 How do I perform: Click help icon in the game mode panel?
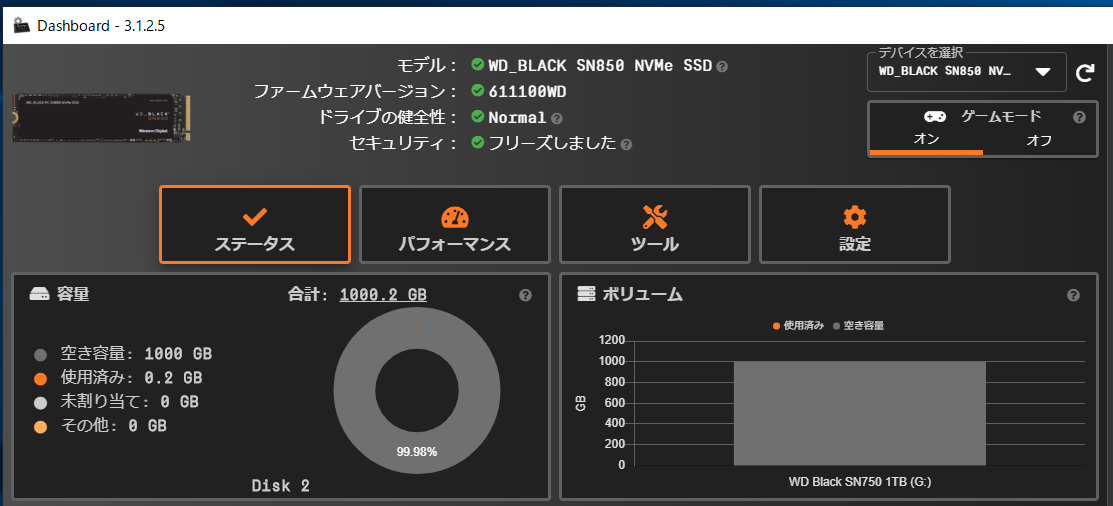pos(1079,117)
